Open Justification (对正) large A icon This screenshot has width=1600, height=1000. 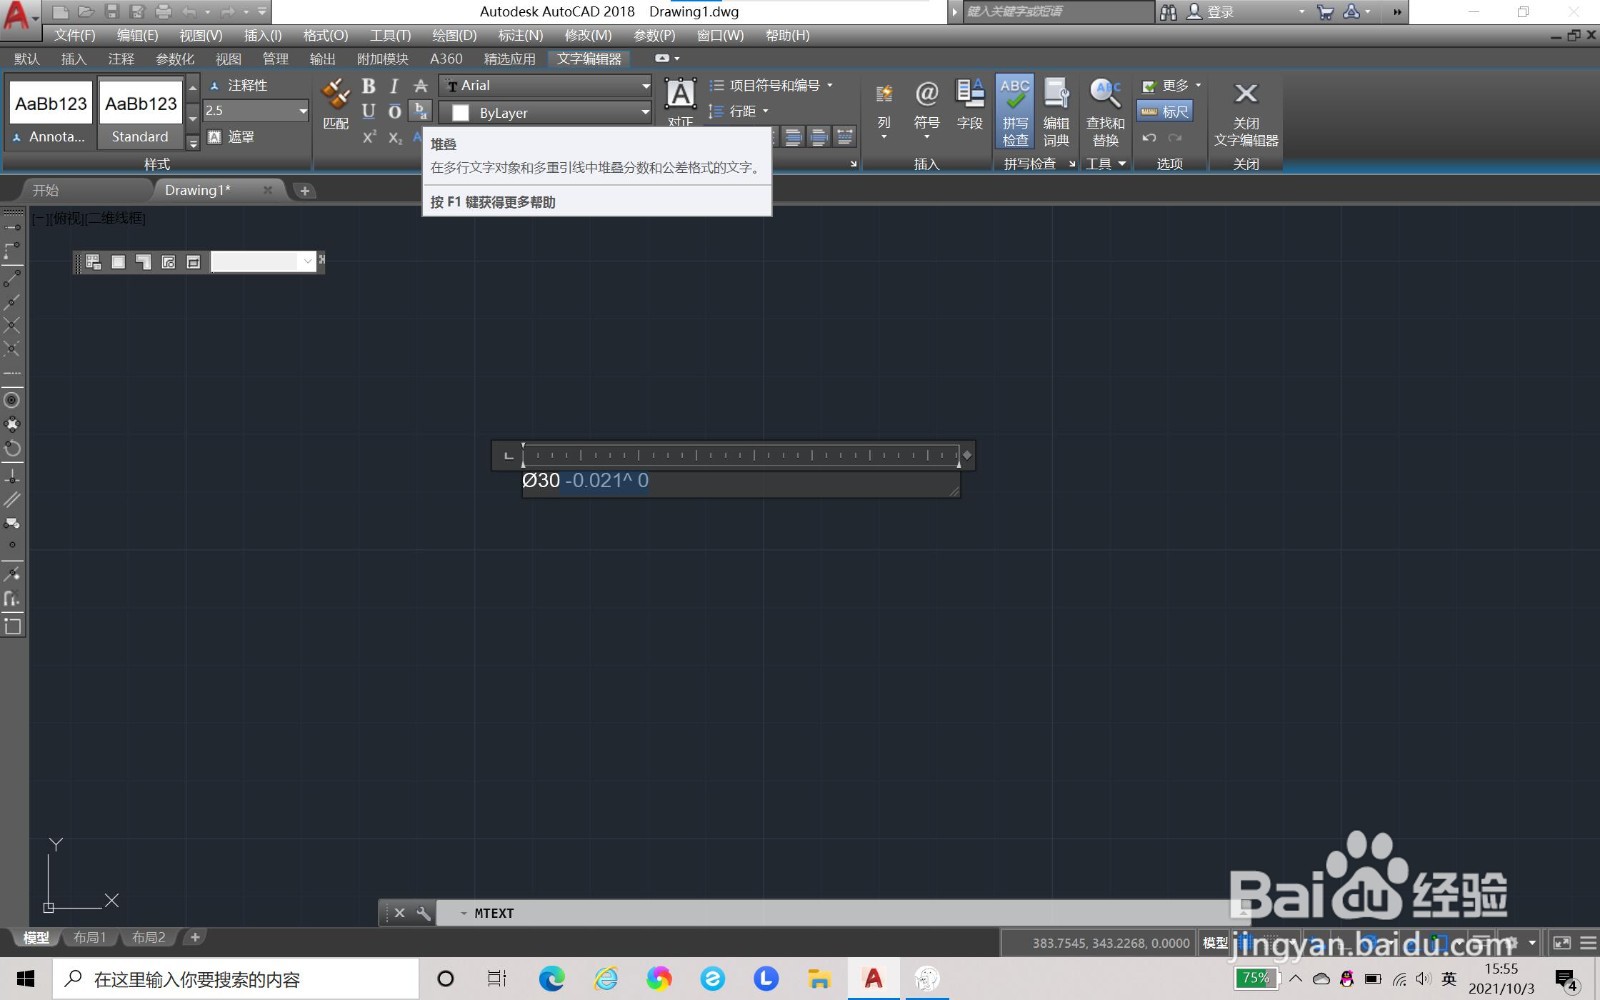click(681, 94)
